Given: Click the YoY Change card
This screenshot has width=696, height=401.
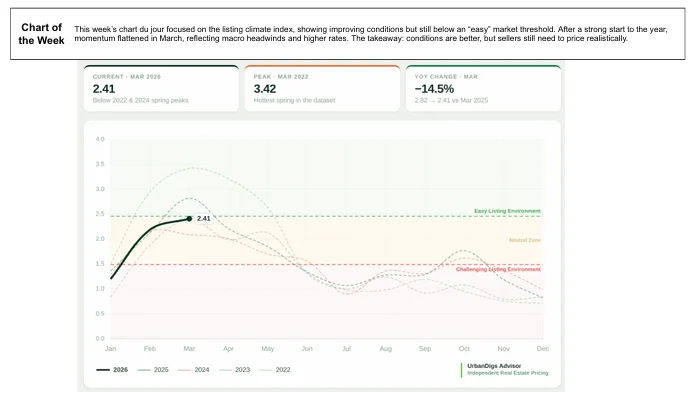Looking at the screenshot, I should (481, 89).
